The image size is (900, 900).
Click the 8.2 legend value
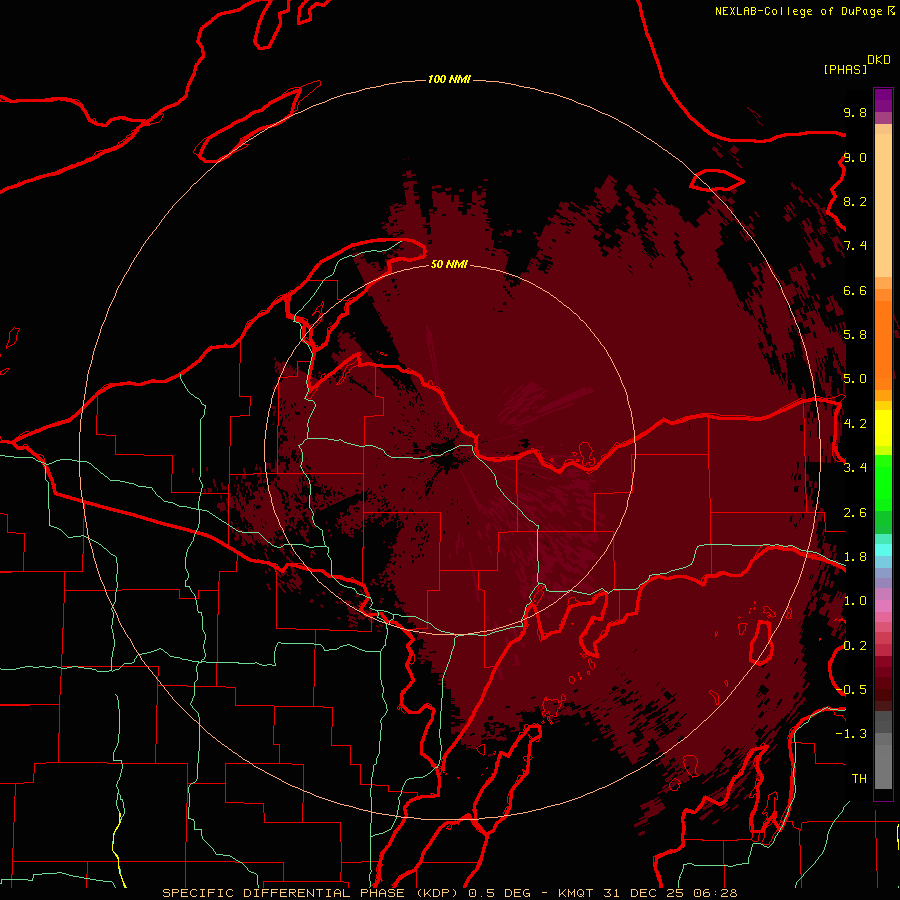click(855, 201)
